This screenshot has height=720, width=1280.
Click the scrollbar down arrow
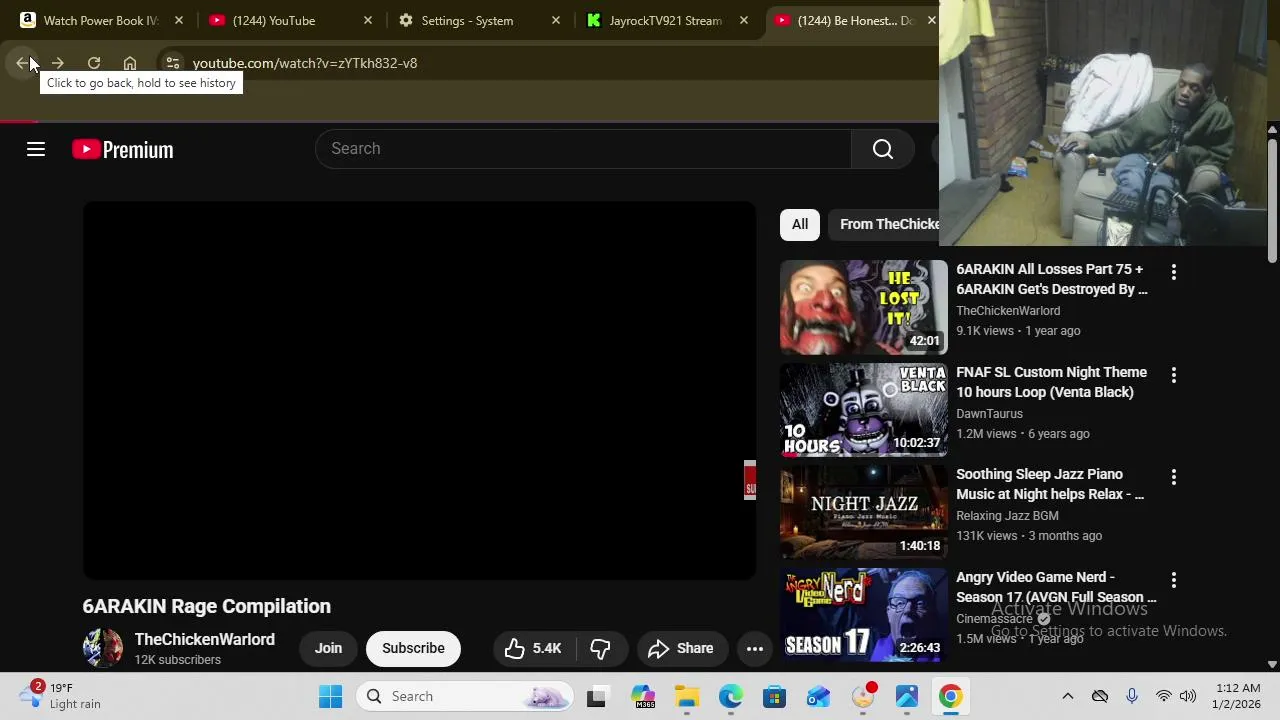tap(1272, 664)
